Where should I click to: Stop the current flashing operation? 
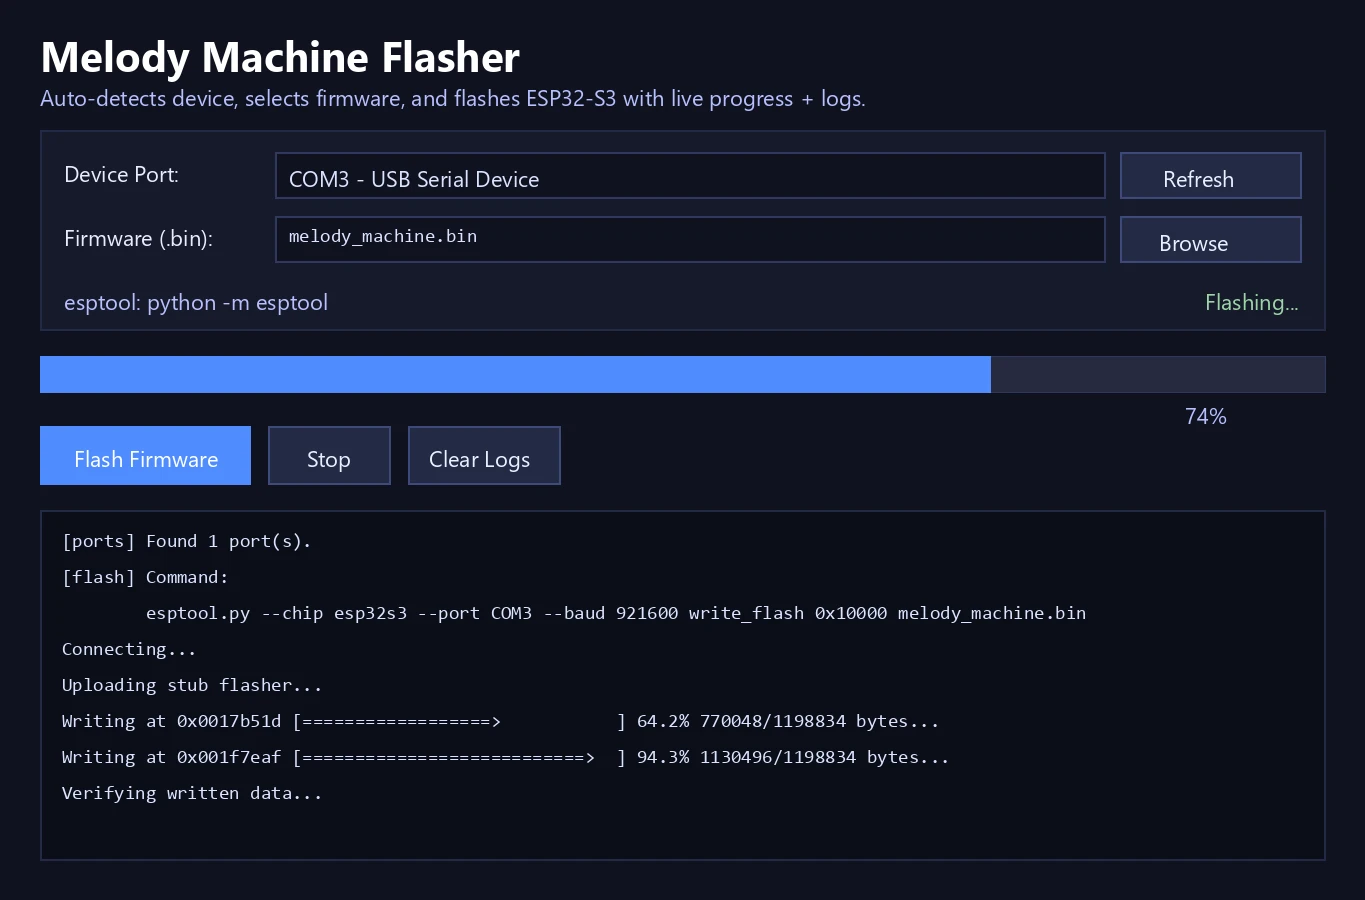328,457
